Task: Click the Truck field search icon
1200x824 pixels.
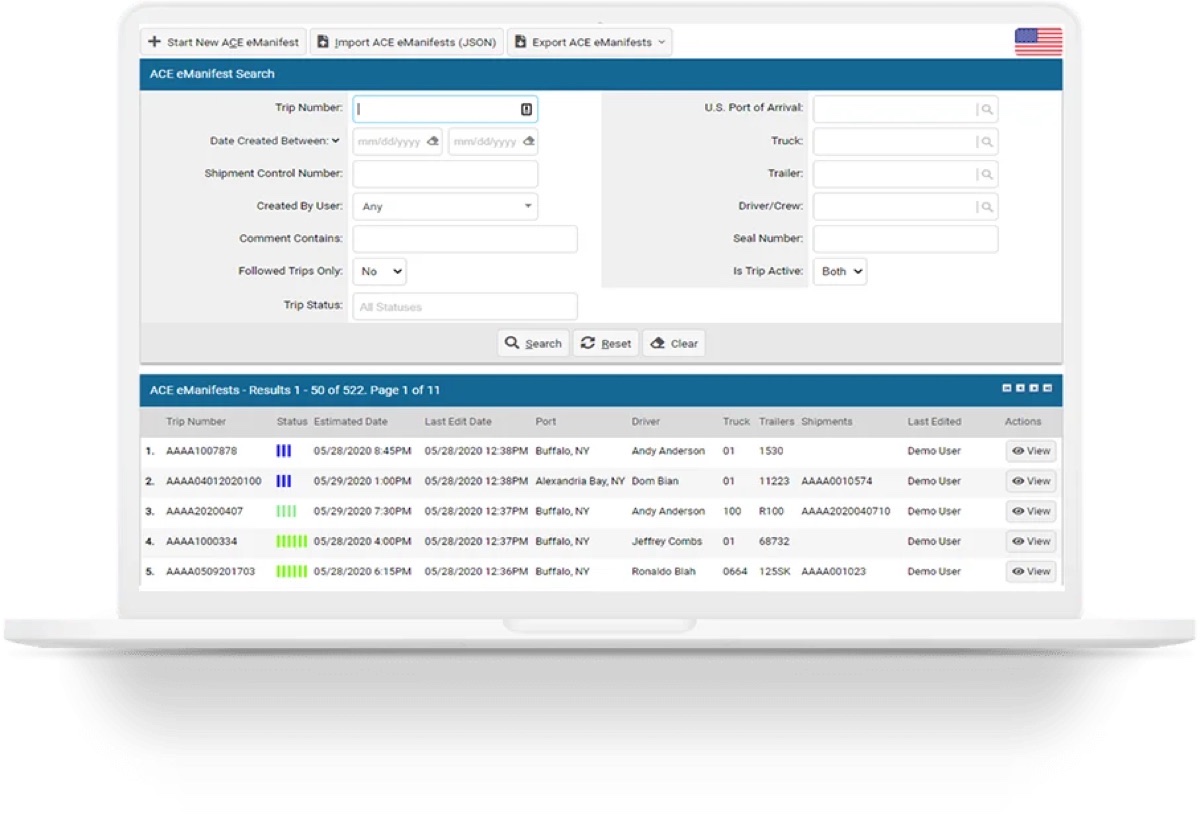Action: click(x=986, y=142)
